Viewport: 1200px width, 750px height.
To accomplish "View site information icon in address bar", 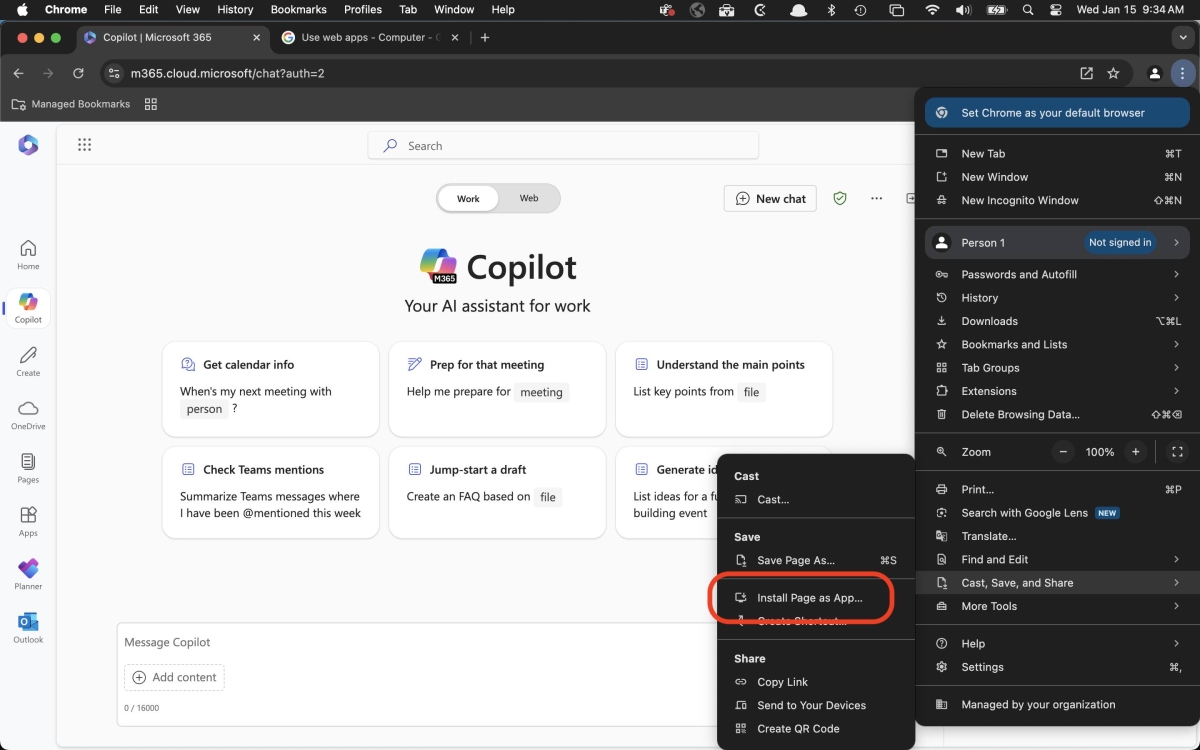I will point(114,73).
